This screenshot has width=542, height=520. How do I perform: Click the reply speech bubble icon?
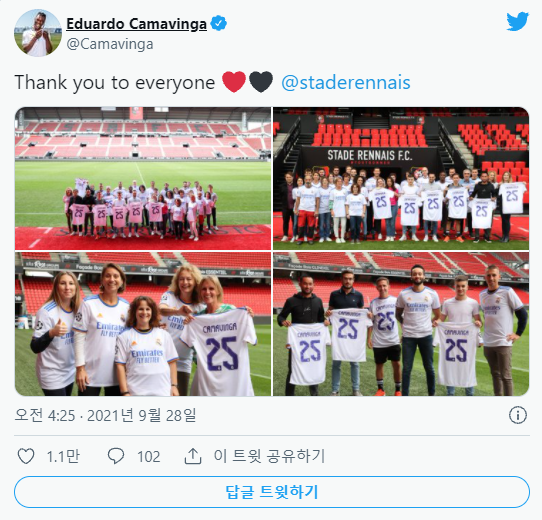[x=116, y=456]
